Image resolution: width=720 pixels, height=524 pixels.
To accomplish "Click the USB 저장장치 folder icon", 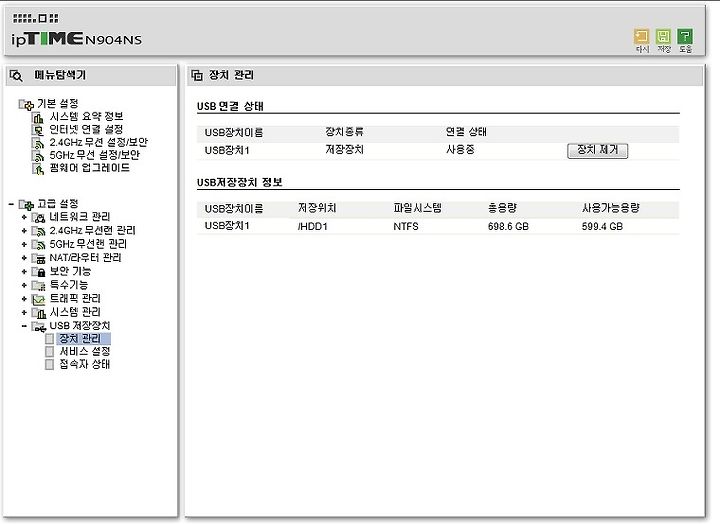I will pos(38,327).
